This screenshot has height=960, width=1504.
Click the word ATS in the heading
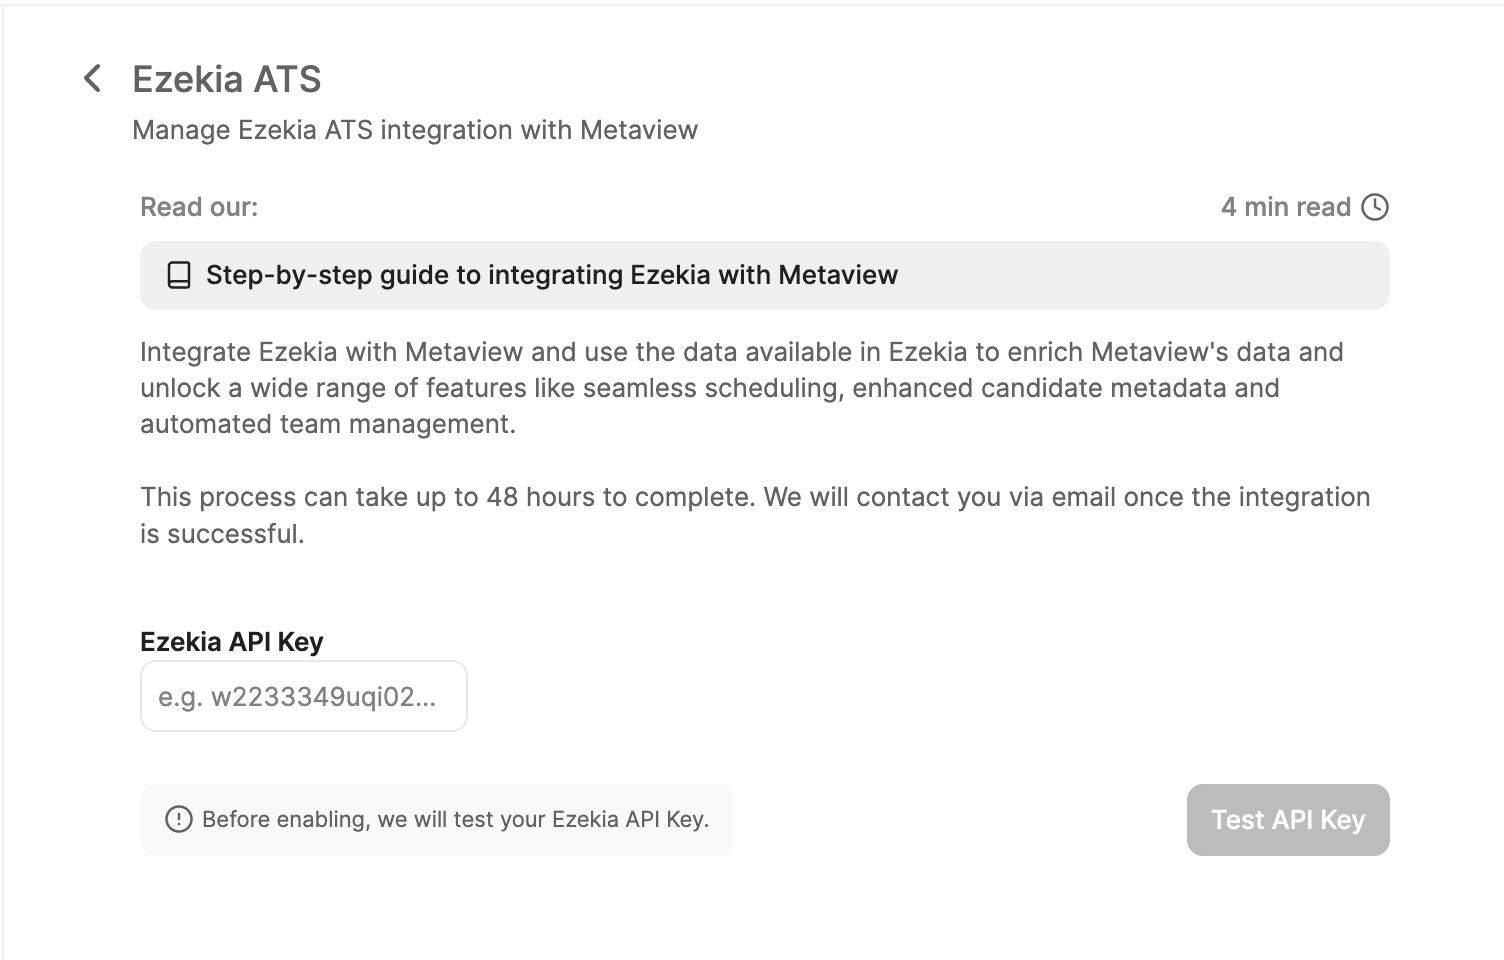[x=288, y=79]
